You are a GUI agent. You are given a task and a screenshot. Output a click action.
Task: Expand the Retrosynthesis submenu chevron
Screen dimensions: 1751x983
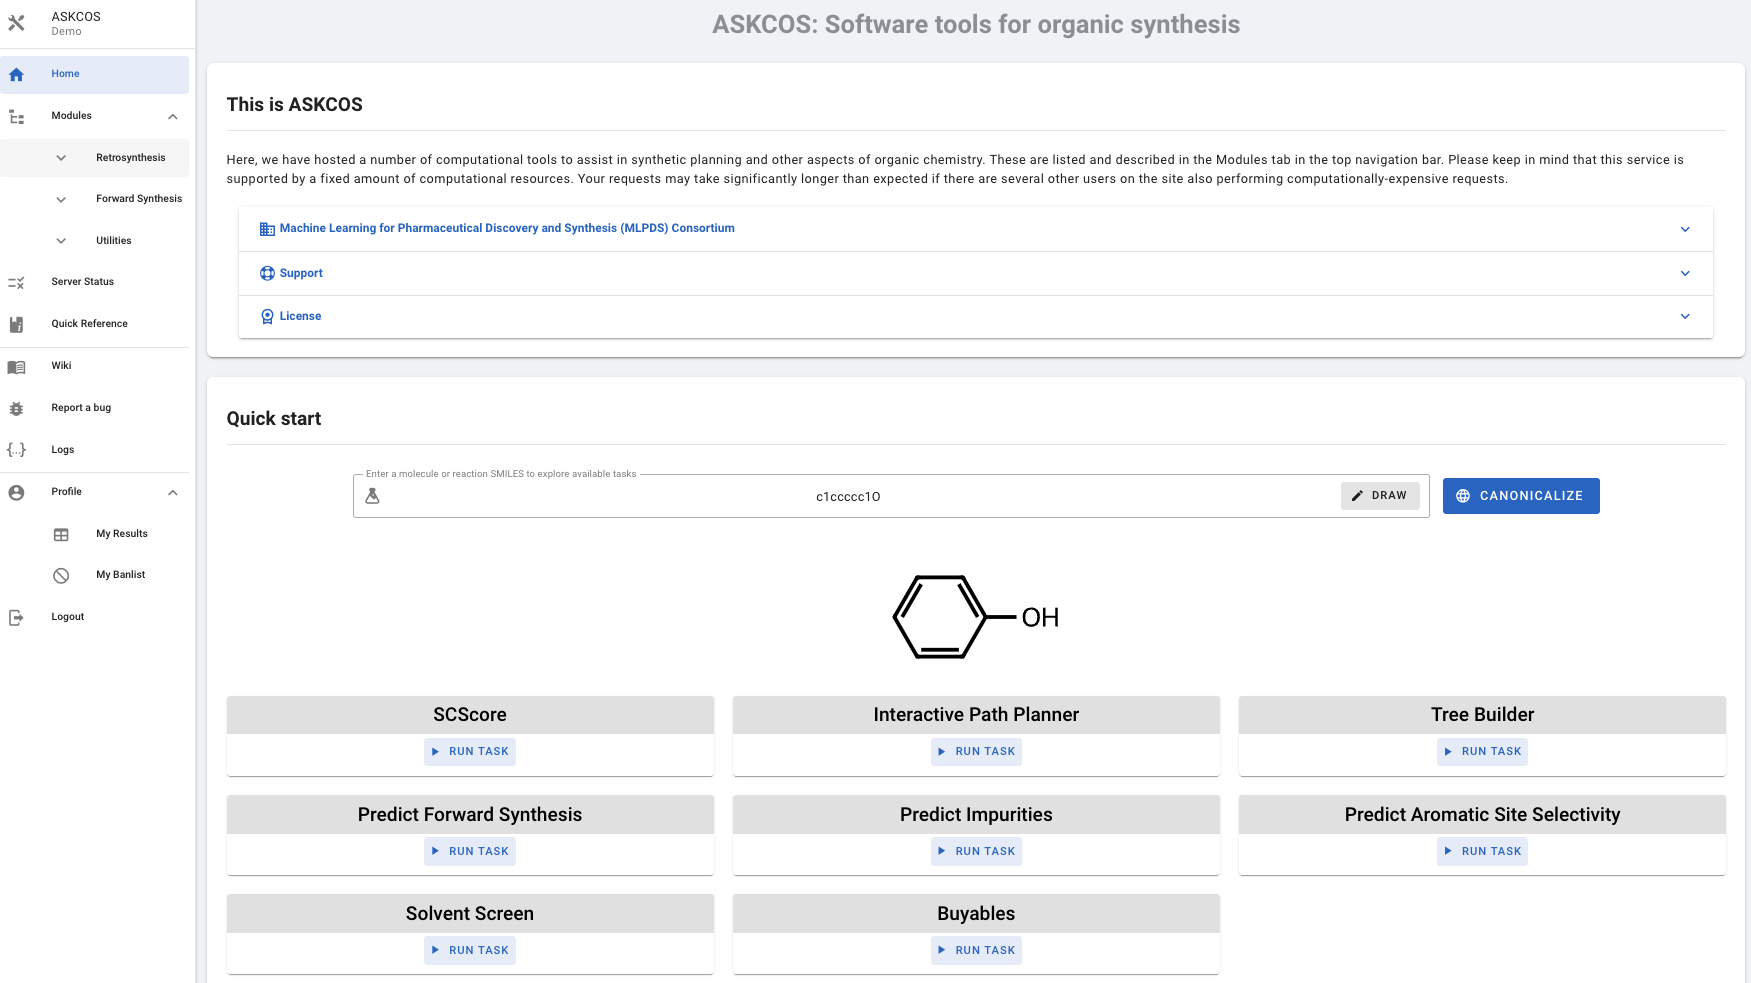pyautogui.click(x=61, y=158)
